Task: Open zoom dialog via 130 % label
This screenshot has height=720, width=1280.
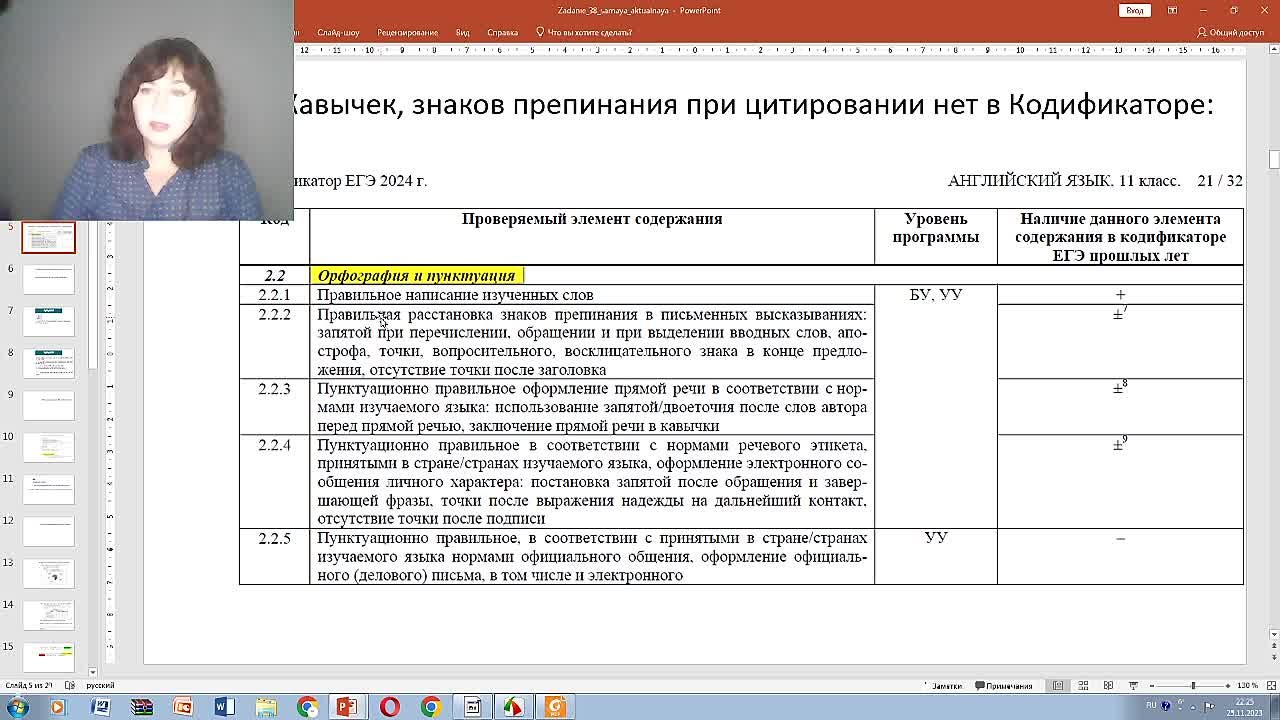Action: click(1246, 686)
